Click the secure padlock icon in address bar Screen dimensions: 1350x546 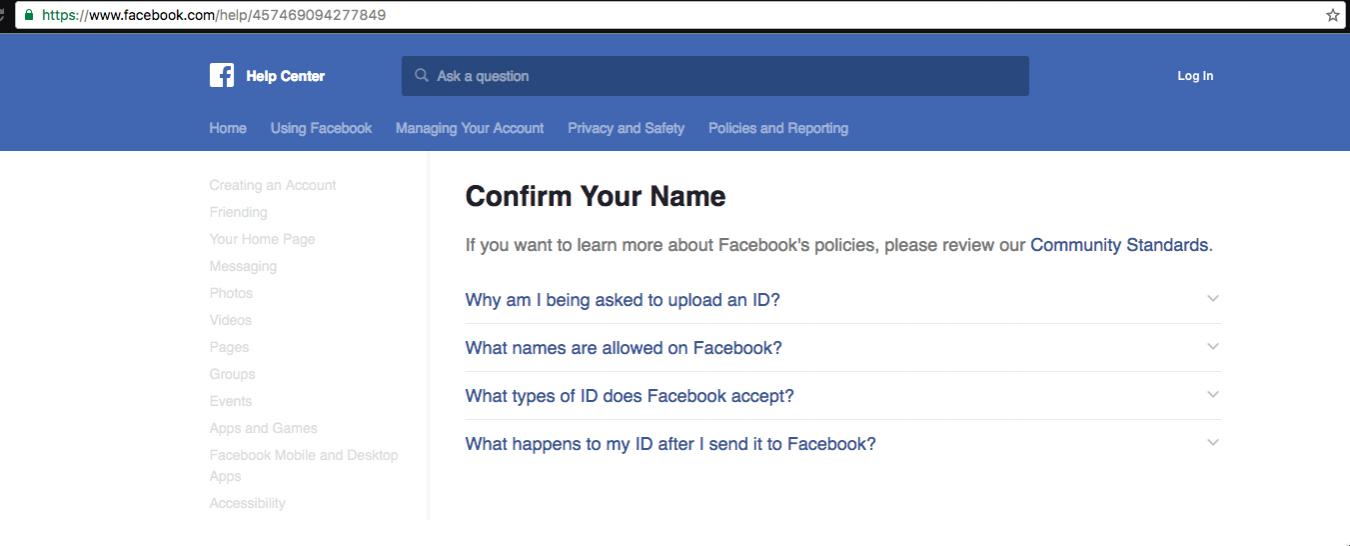click(28, 15)
